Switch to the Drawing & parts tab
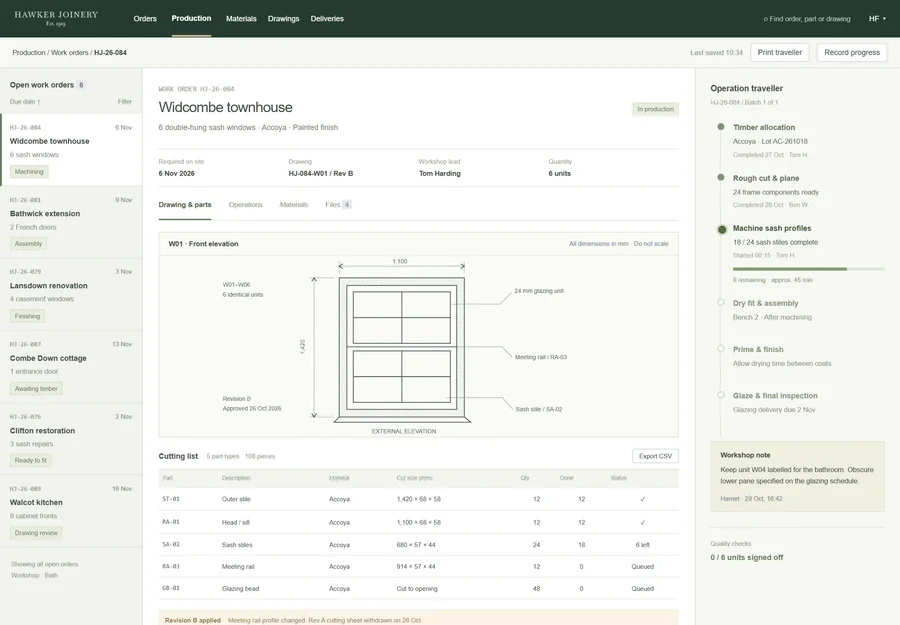The image size is (900, 625). tap(185, 205)
